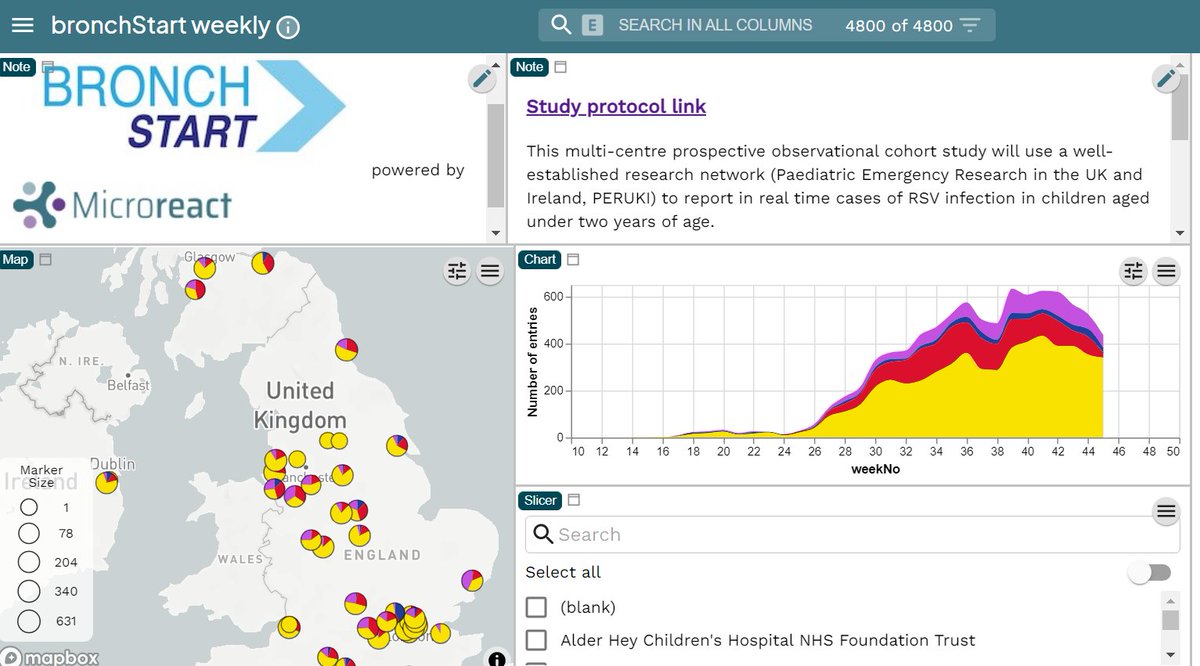Image resolution: width=1200 pixels, height=666 pixels.
Task: Toggle the Select all switch
Action: pos(1148,572)
